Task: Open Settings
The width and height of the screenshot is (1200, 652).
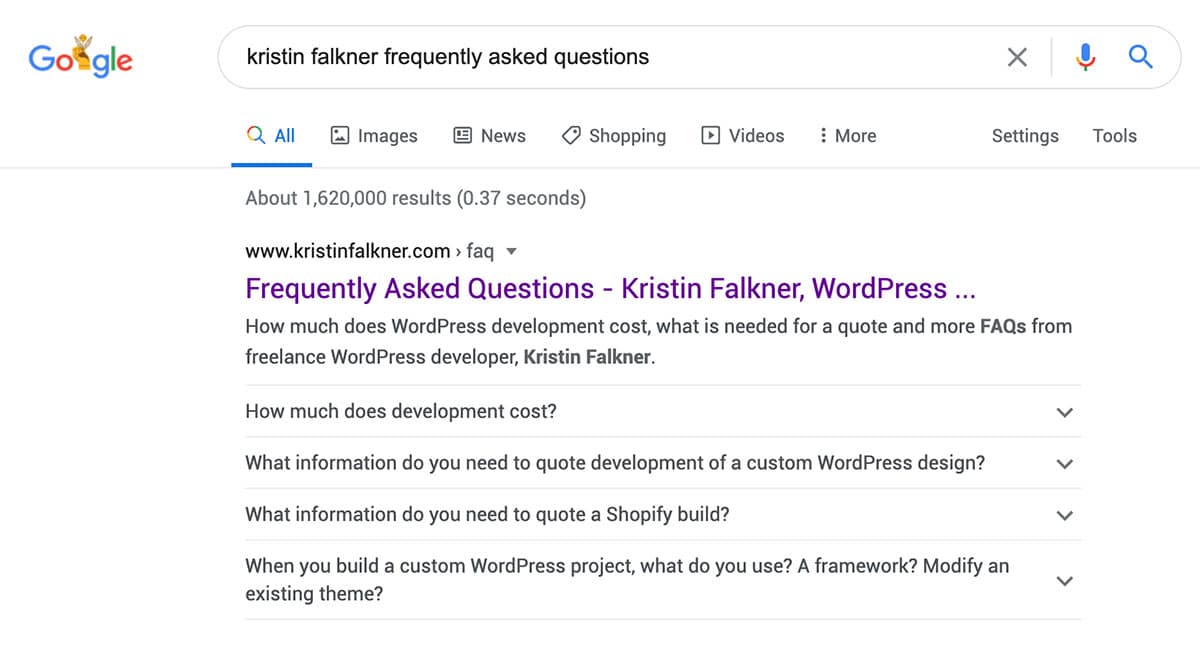Action: (x=1025, y=136)
